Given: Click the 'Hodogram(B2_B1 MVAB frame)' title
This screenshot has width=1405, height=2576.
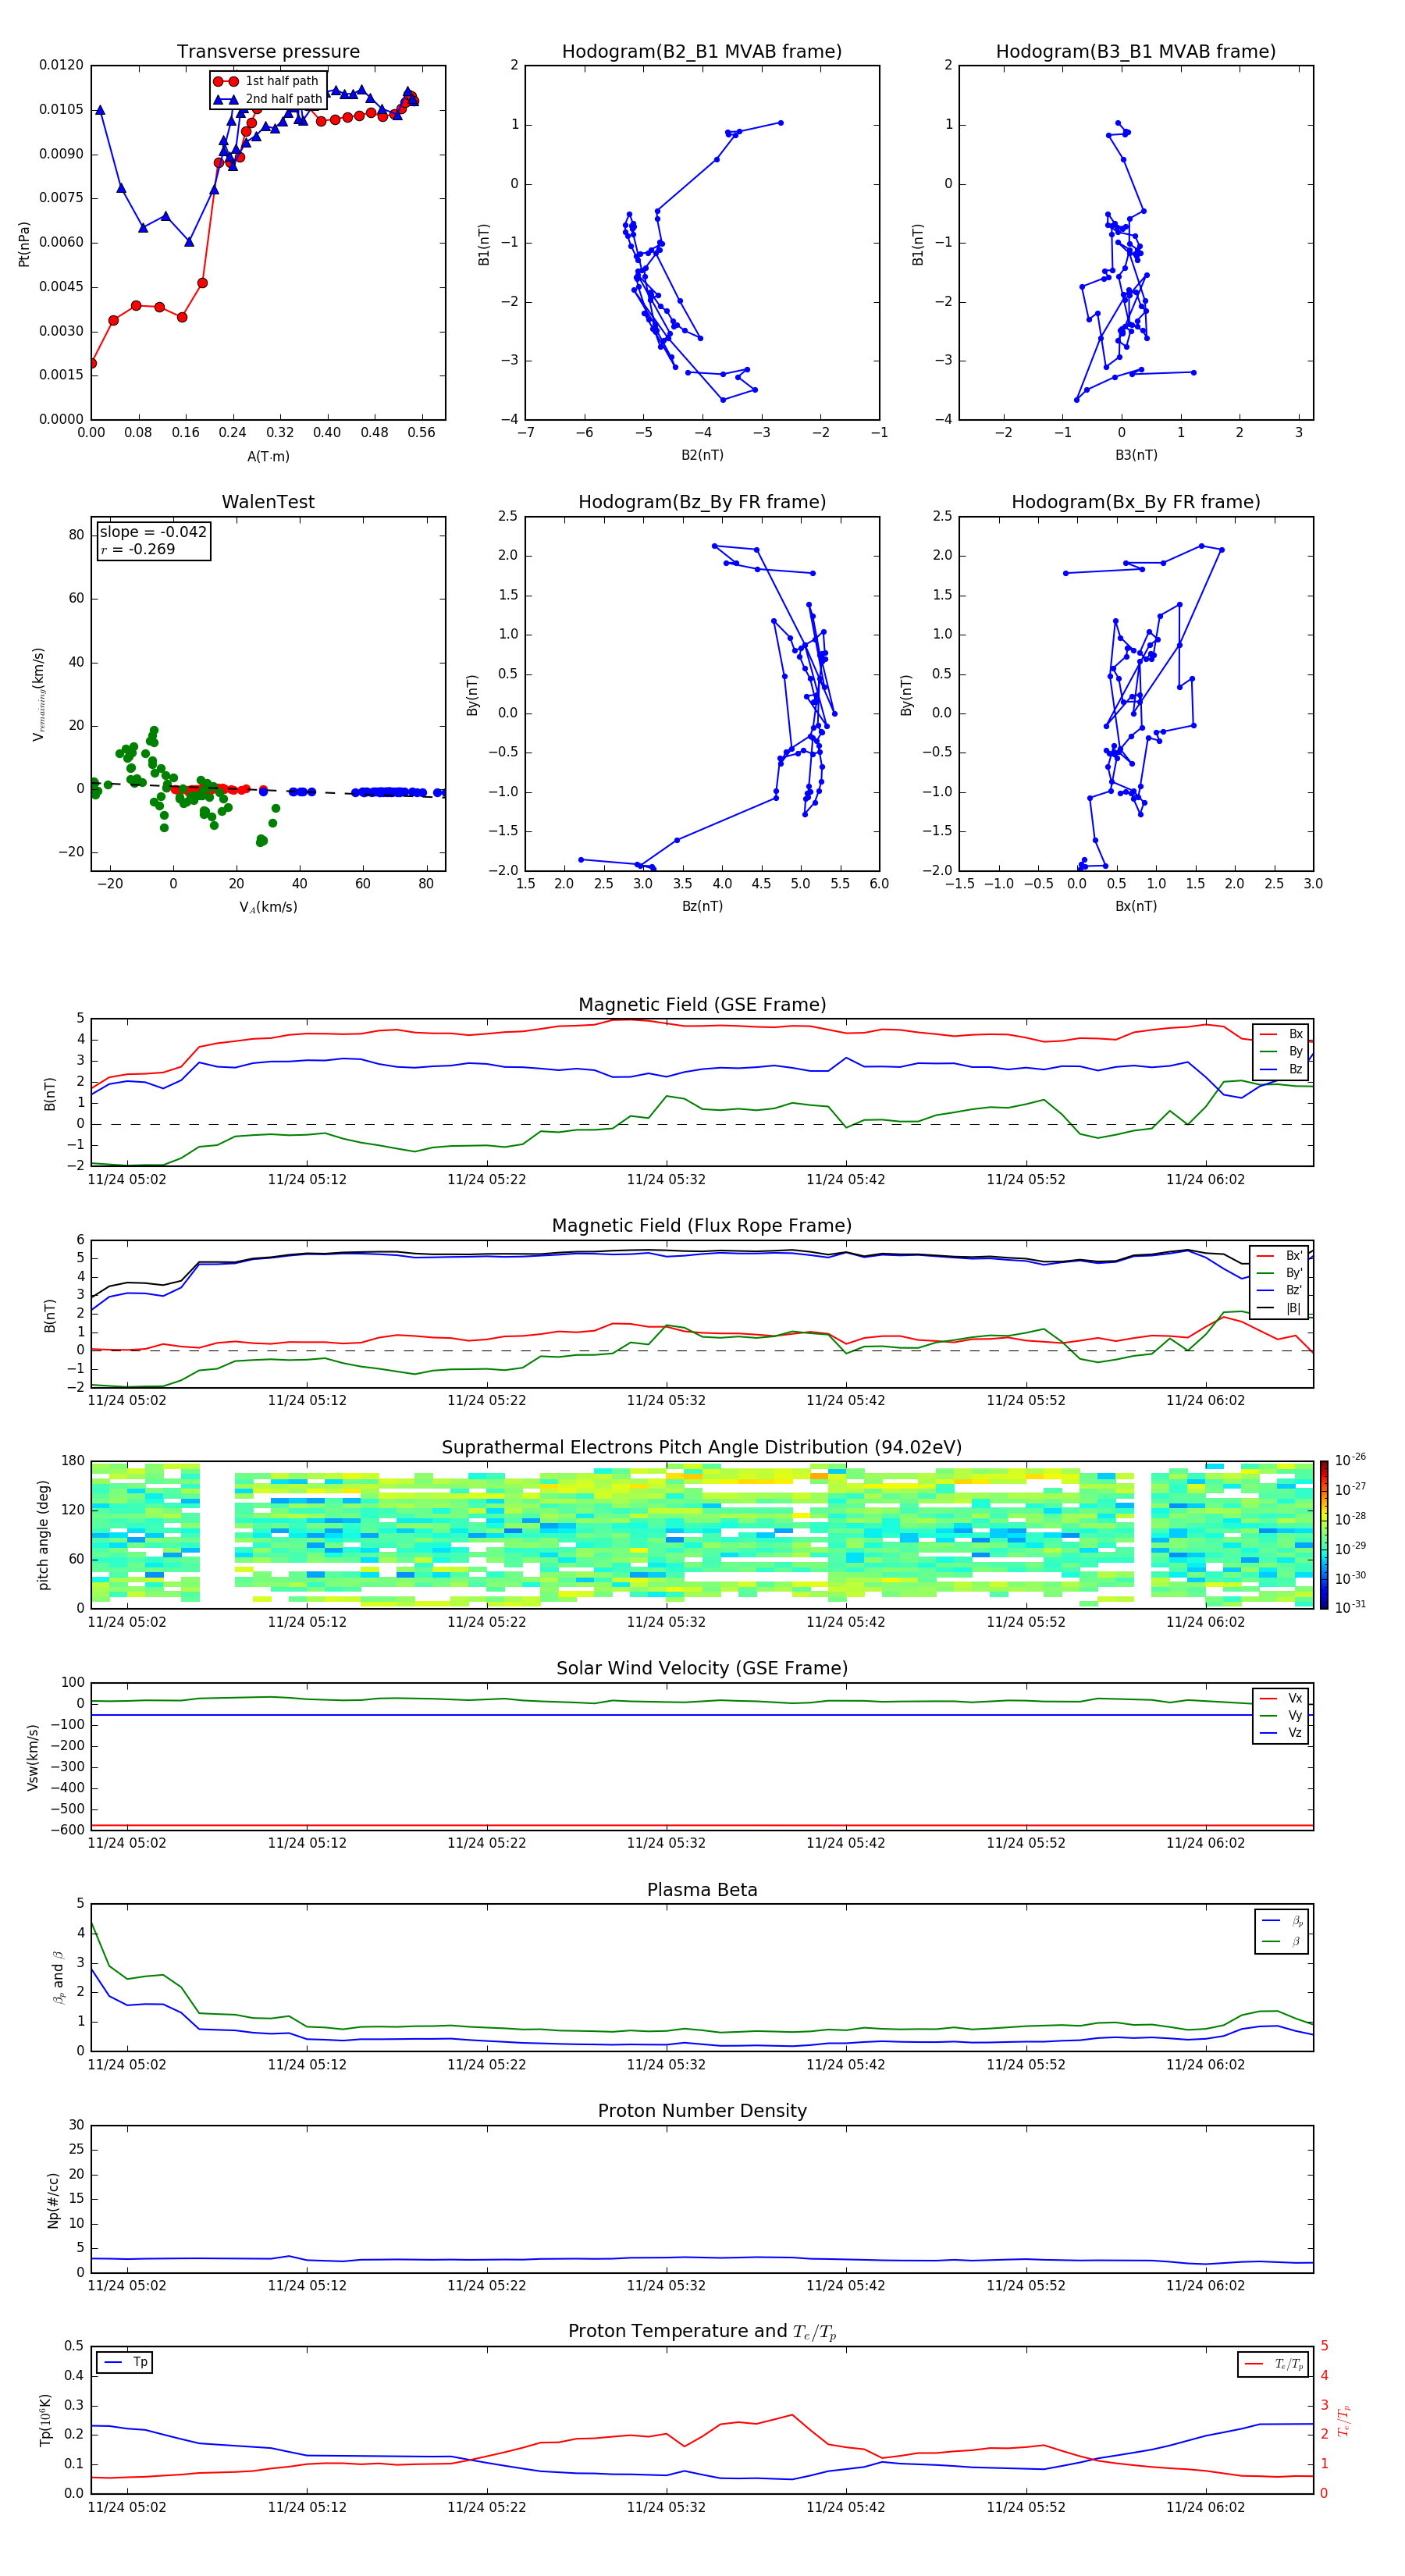Looking at the screenshot, I should (702, 52).
